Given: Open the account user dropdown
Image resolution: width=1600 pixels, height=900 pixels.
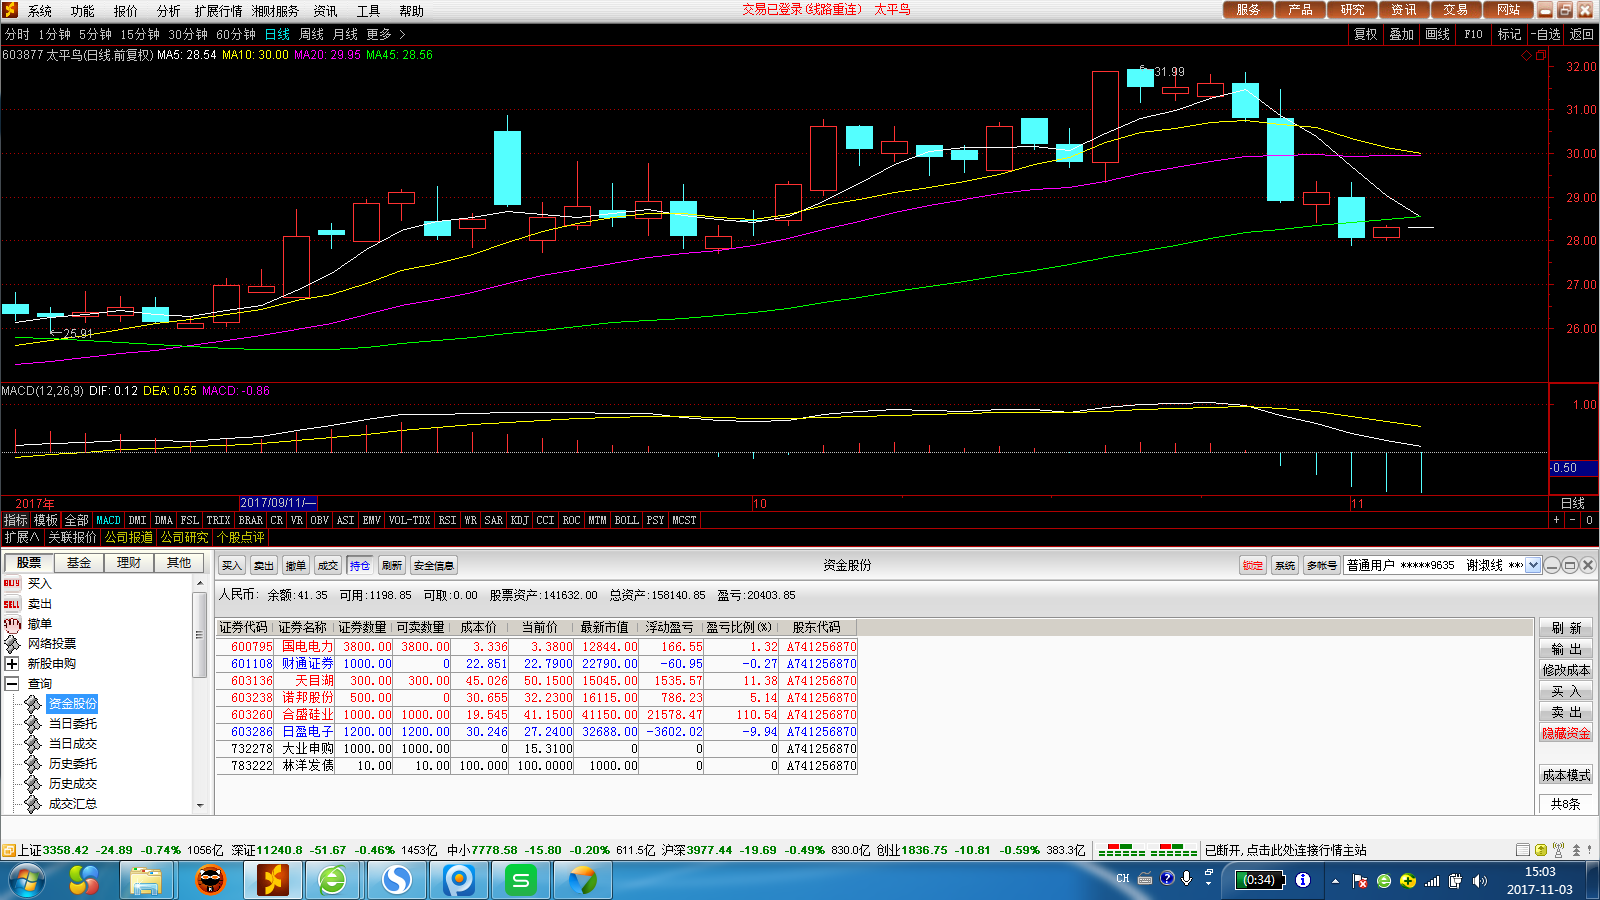Looking at the screenshot, I should [1533, 566].
